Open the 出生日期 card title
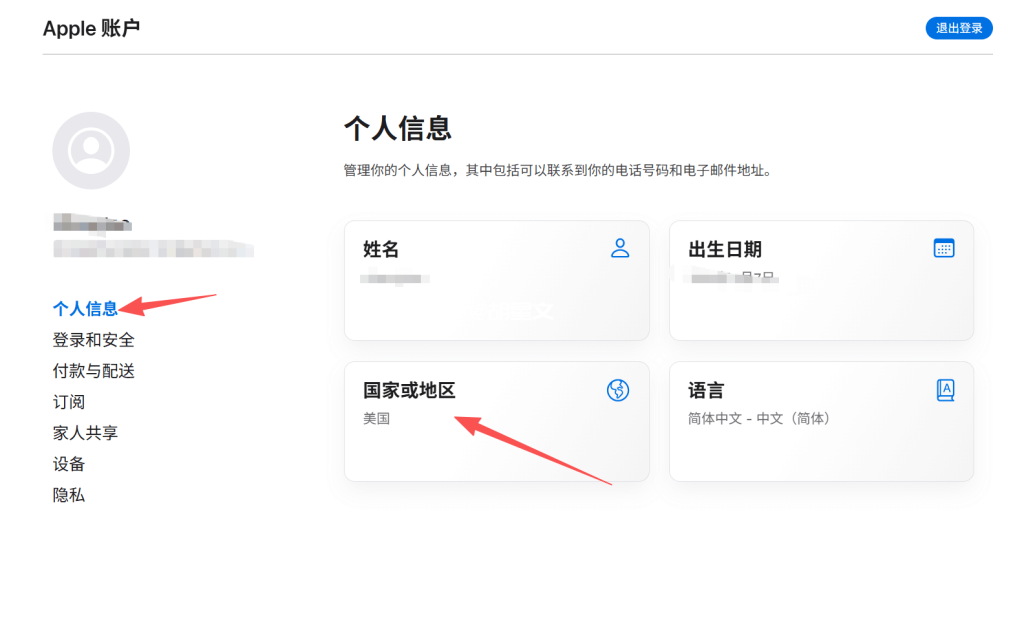The image size is (1024, 640). [x=725, y=249]
